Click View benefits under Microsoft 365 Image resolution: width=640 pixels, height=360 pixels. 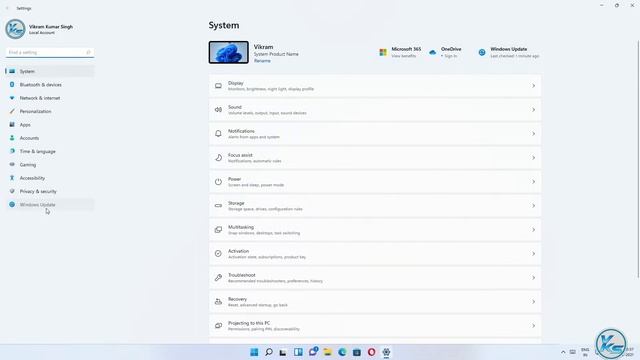pos(404,56)
